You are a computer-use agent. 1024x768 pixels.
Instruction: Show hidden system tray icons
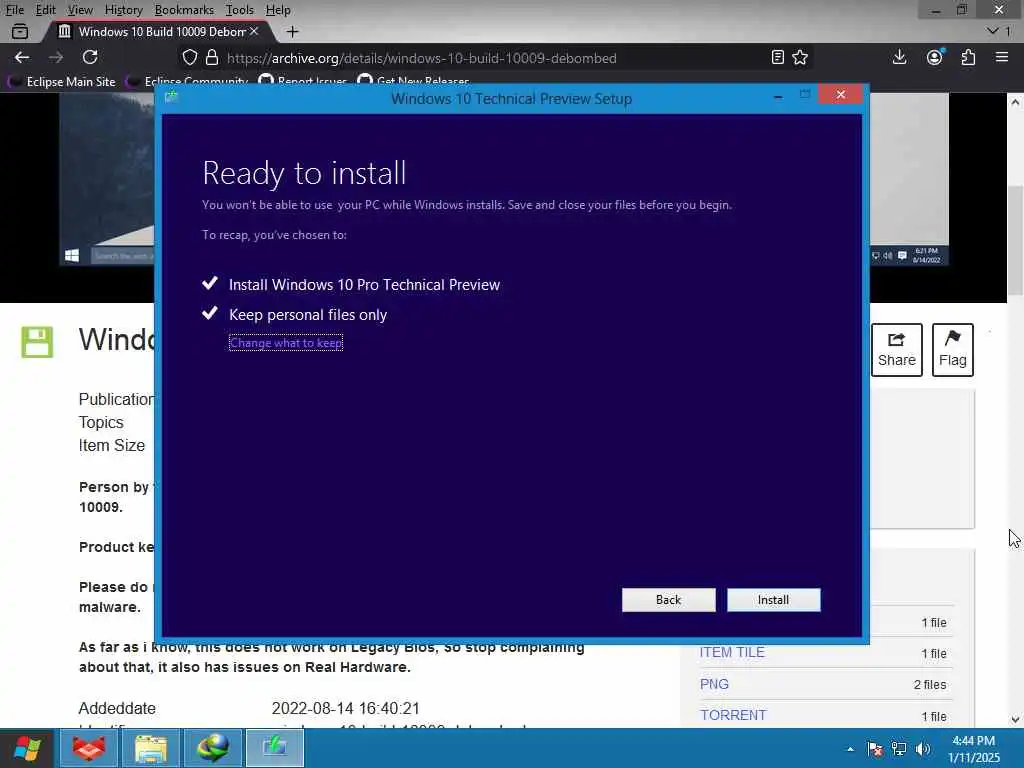coord(850,749)
